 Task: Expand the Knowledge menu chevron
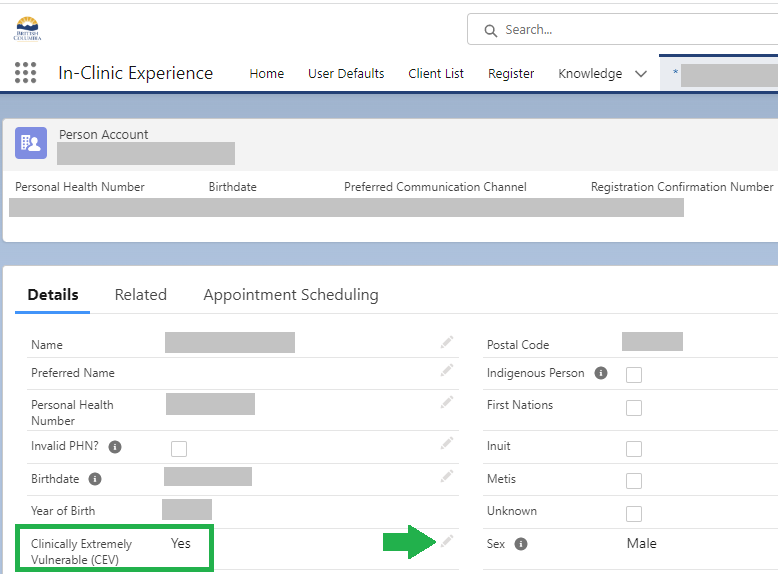pos(641,74)
